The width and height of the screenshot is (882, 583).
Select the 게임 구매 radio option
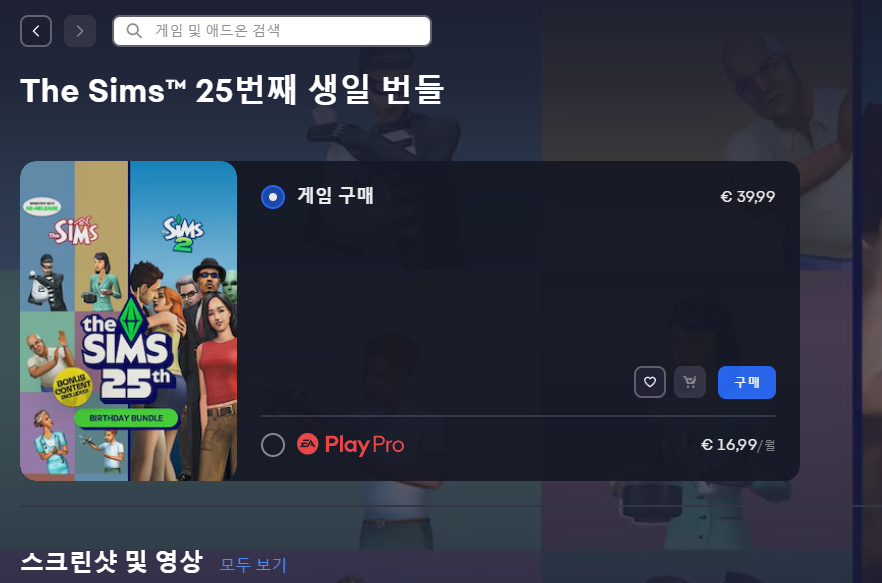pos(273,197)
